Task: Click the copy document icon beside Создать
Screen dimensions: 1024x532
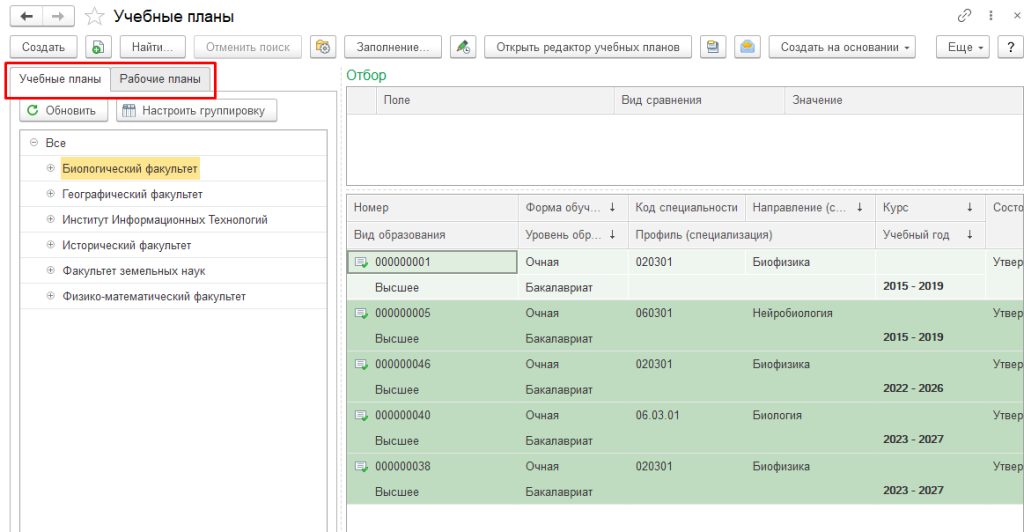Action: coord(97,47)
